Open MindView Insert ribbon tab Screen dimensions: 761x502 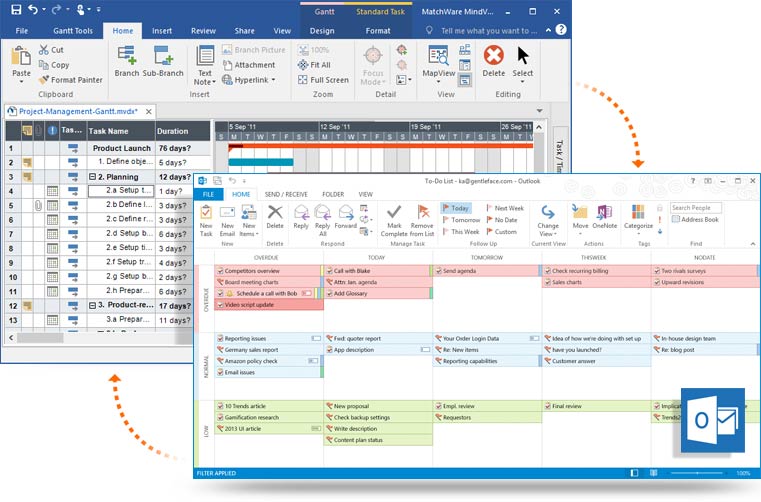162,31
